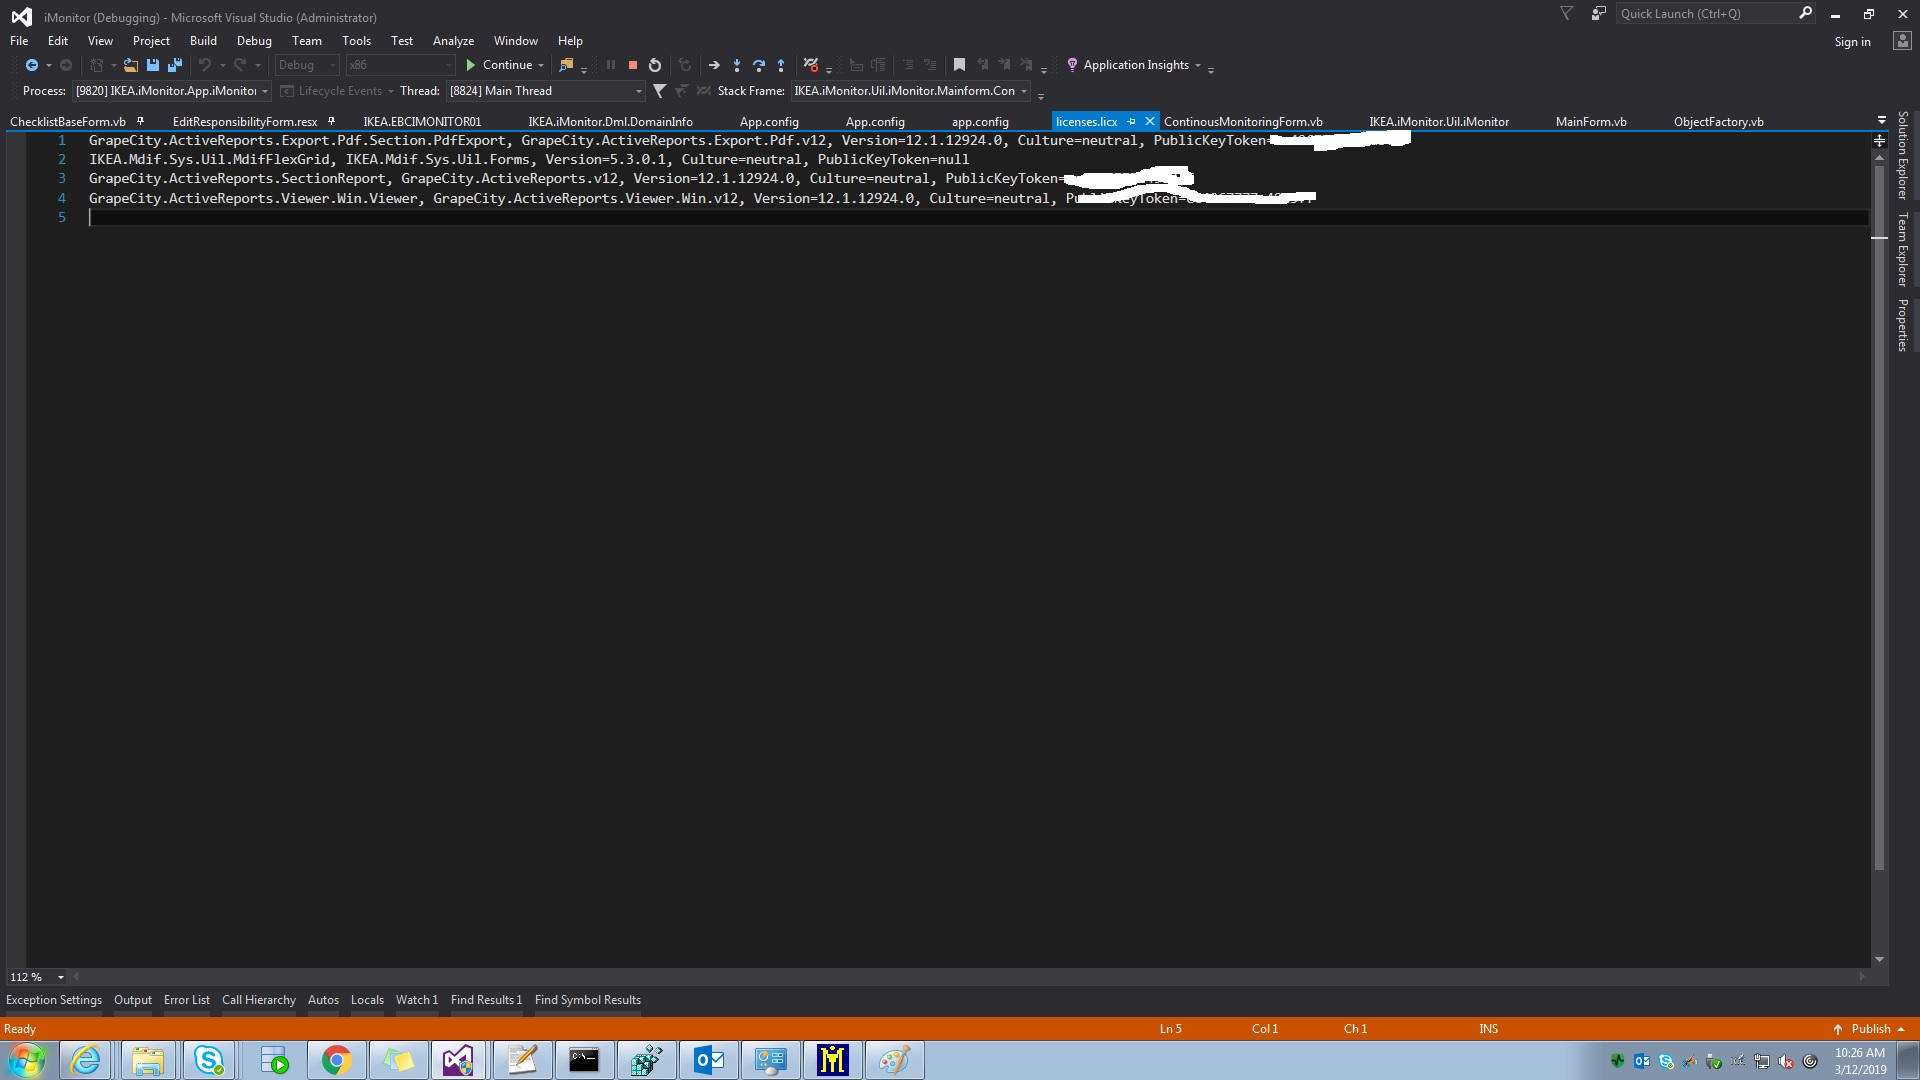Expand the Stack Frame dropdown

[x=1024, y=91]
